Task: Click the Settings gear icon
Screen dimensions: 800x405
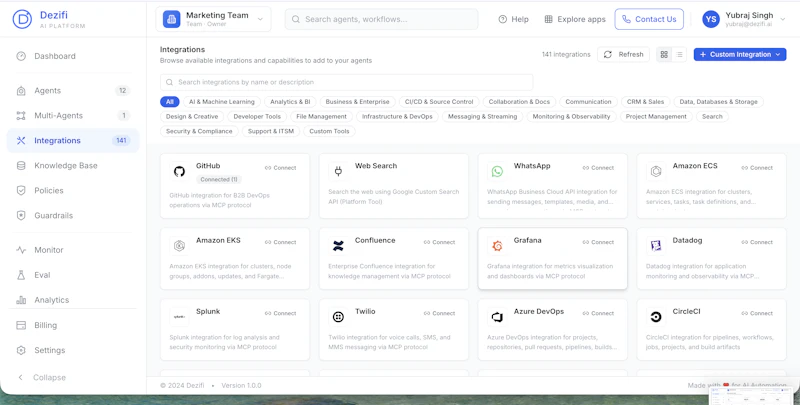Action: [21, 350]
